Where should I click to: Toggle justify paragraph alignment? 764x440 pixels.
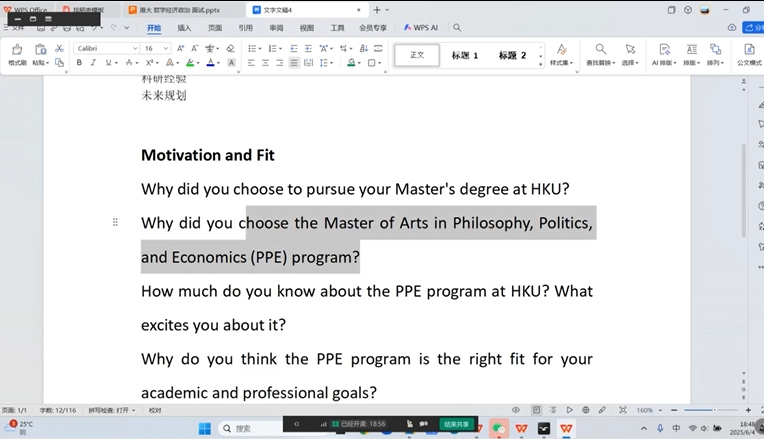tap(294, 63)
